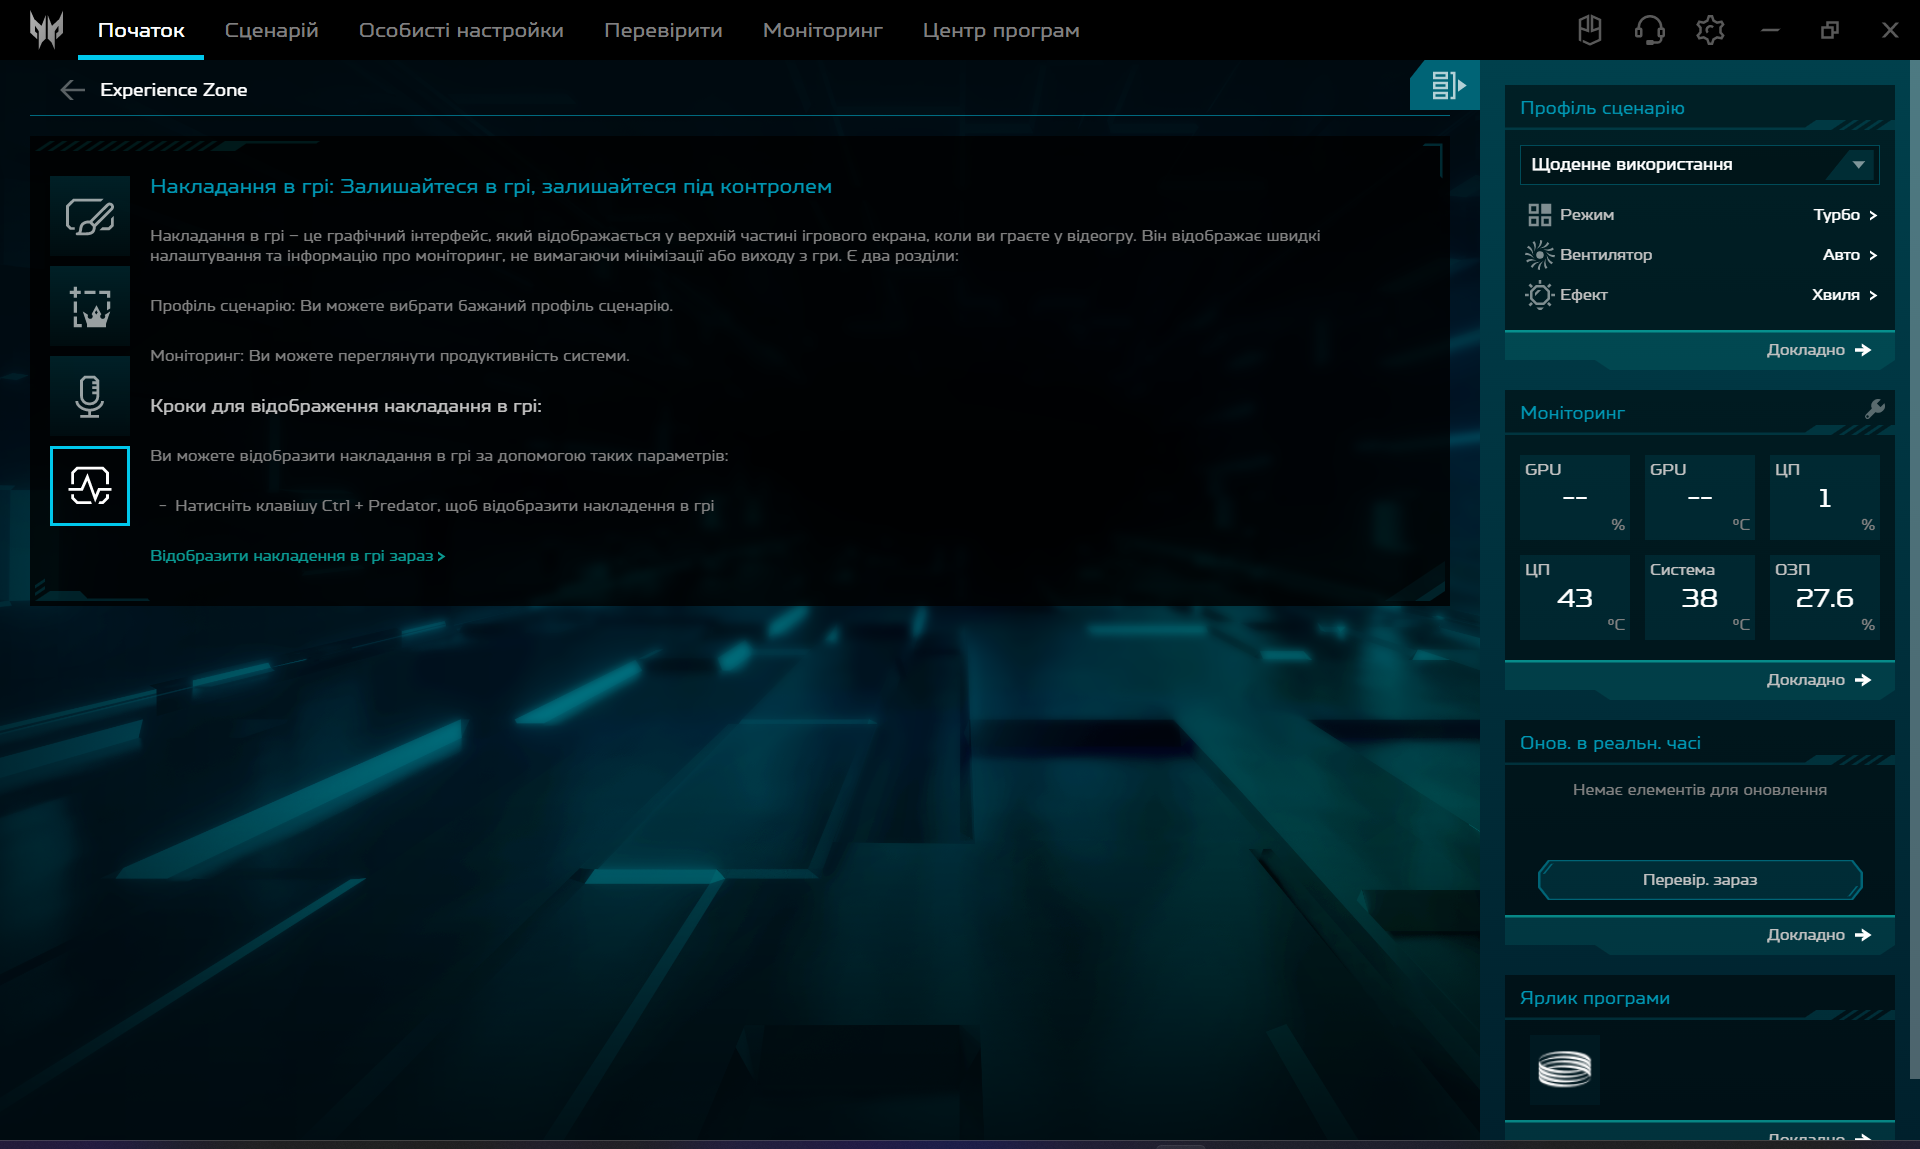Collapse the right side panel toggle
The image size is (1920, 1149).
click(x=1446, y=86)
